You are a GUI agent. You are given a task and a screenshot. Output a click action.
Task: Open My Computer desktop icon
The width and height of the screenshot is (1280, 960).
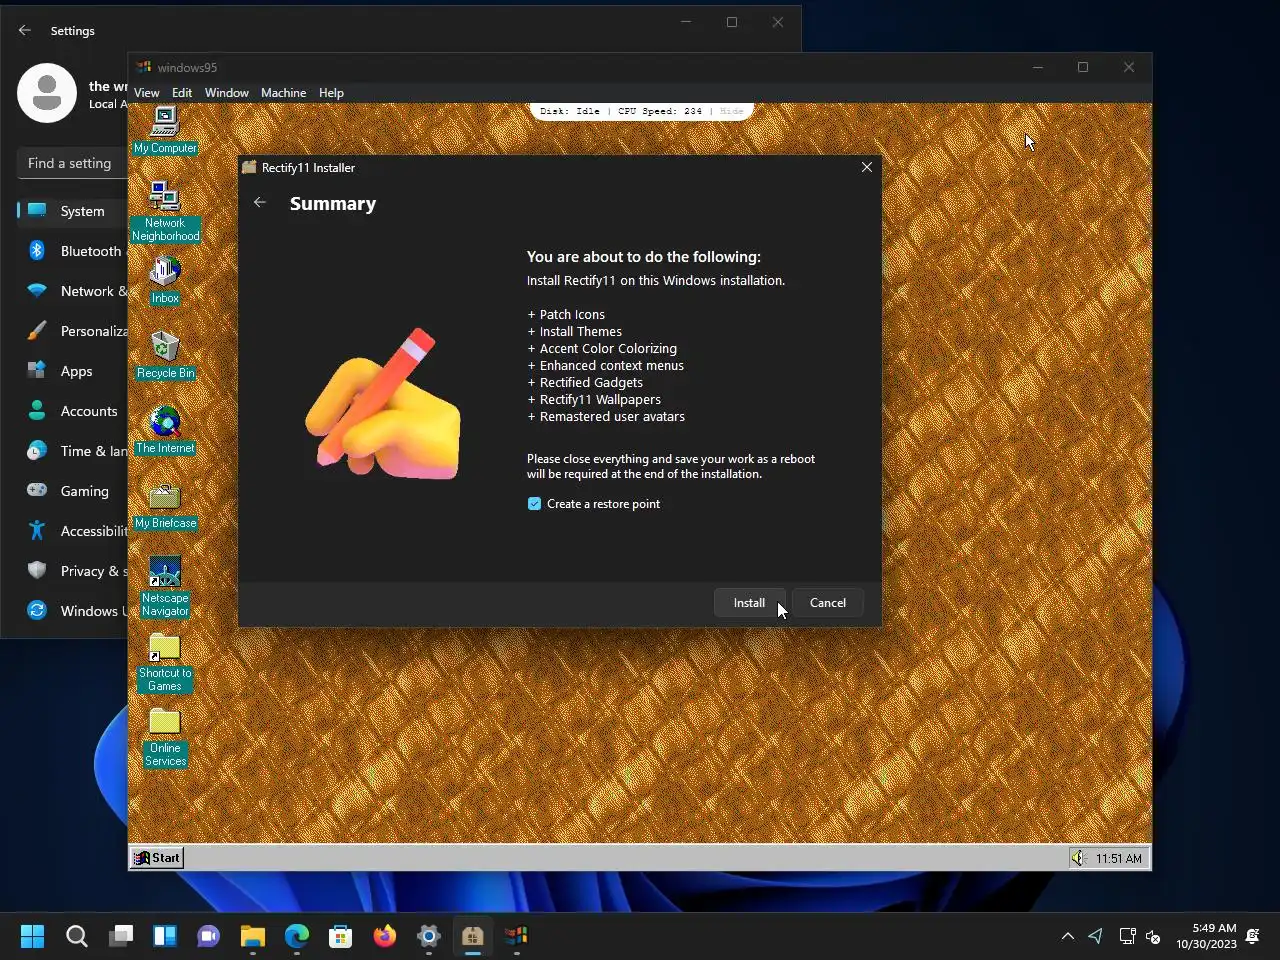click(x=165, y=130)
